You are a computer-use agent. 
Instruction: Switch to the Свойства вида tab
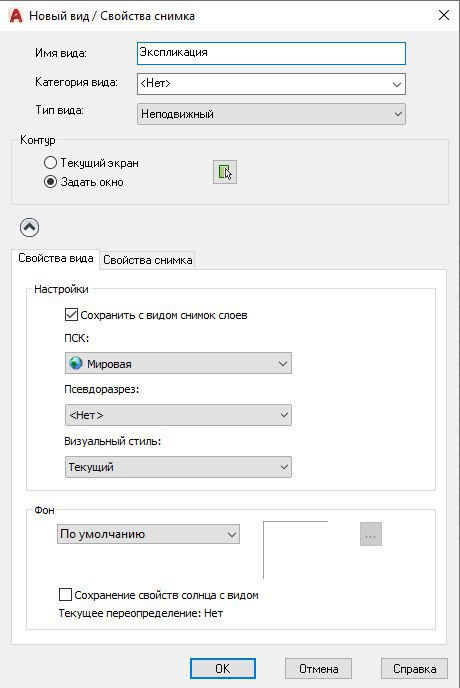pyautogui.click(x=56, y=258)
